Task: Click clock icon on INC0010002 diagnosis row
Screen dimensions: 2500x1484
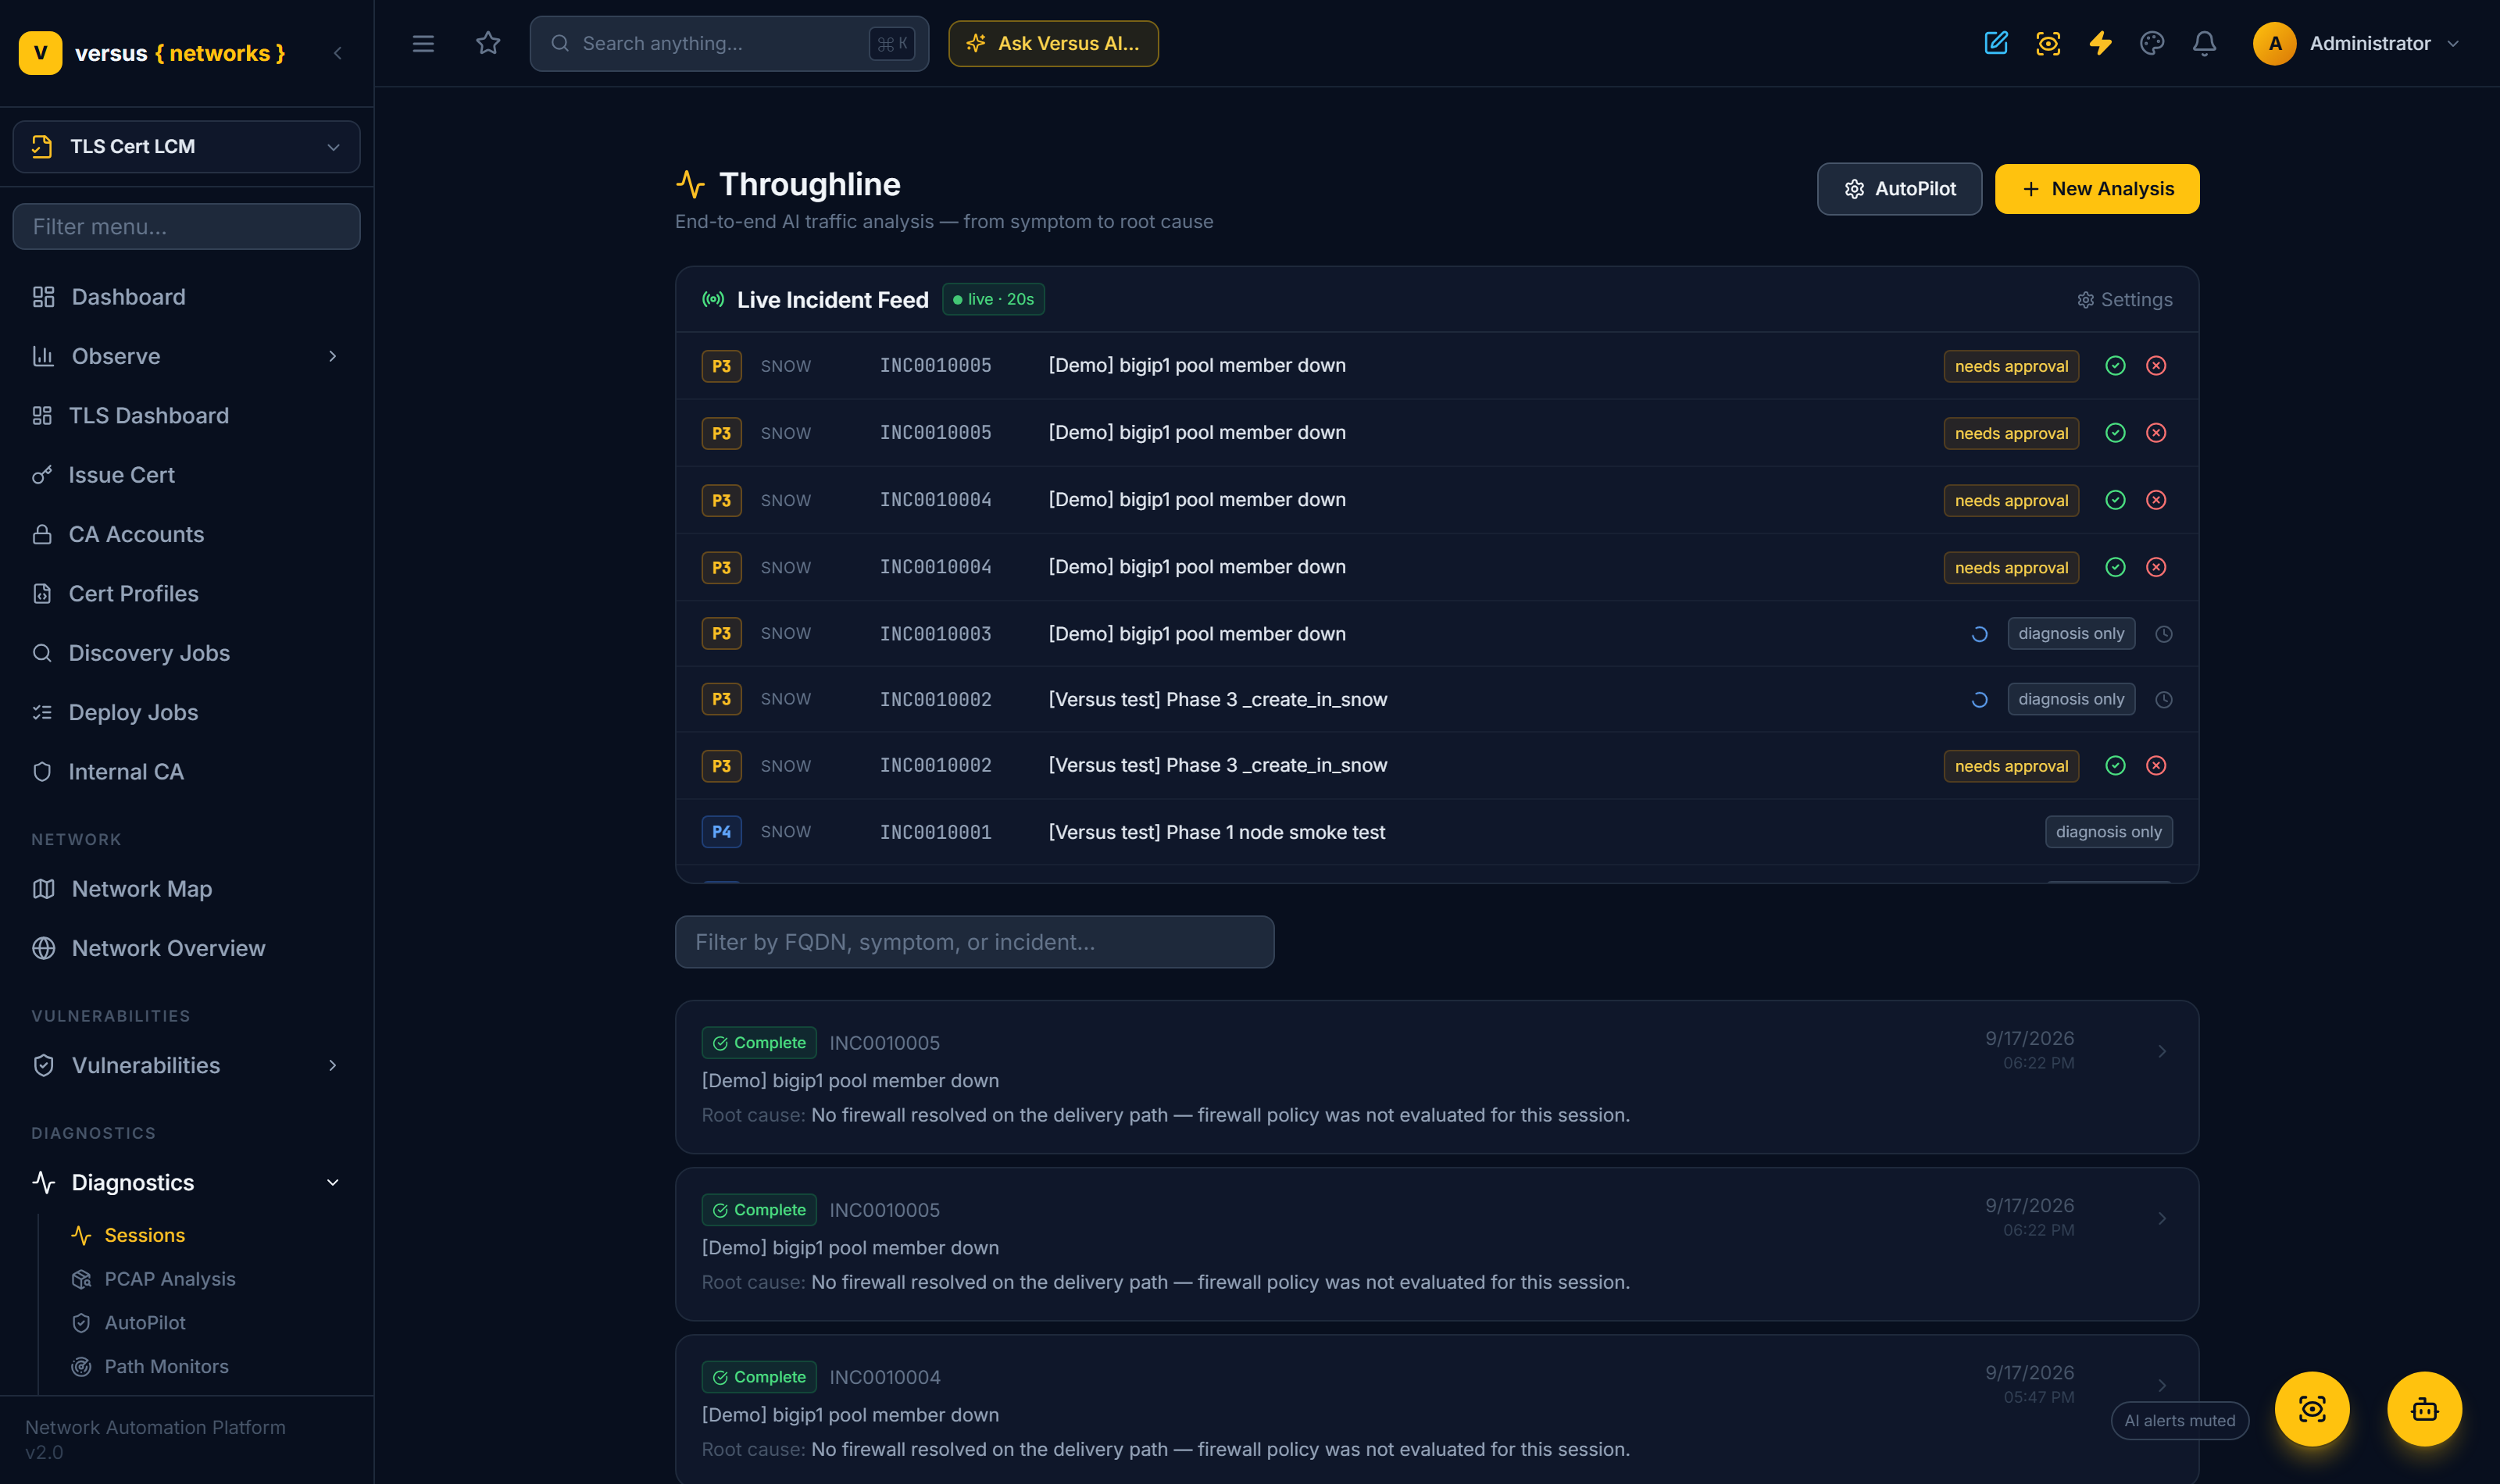Action: (x=2163, y=700)
